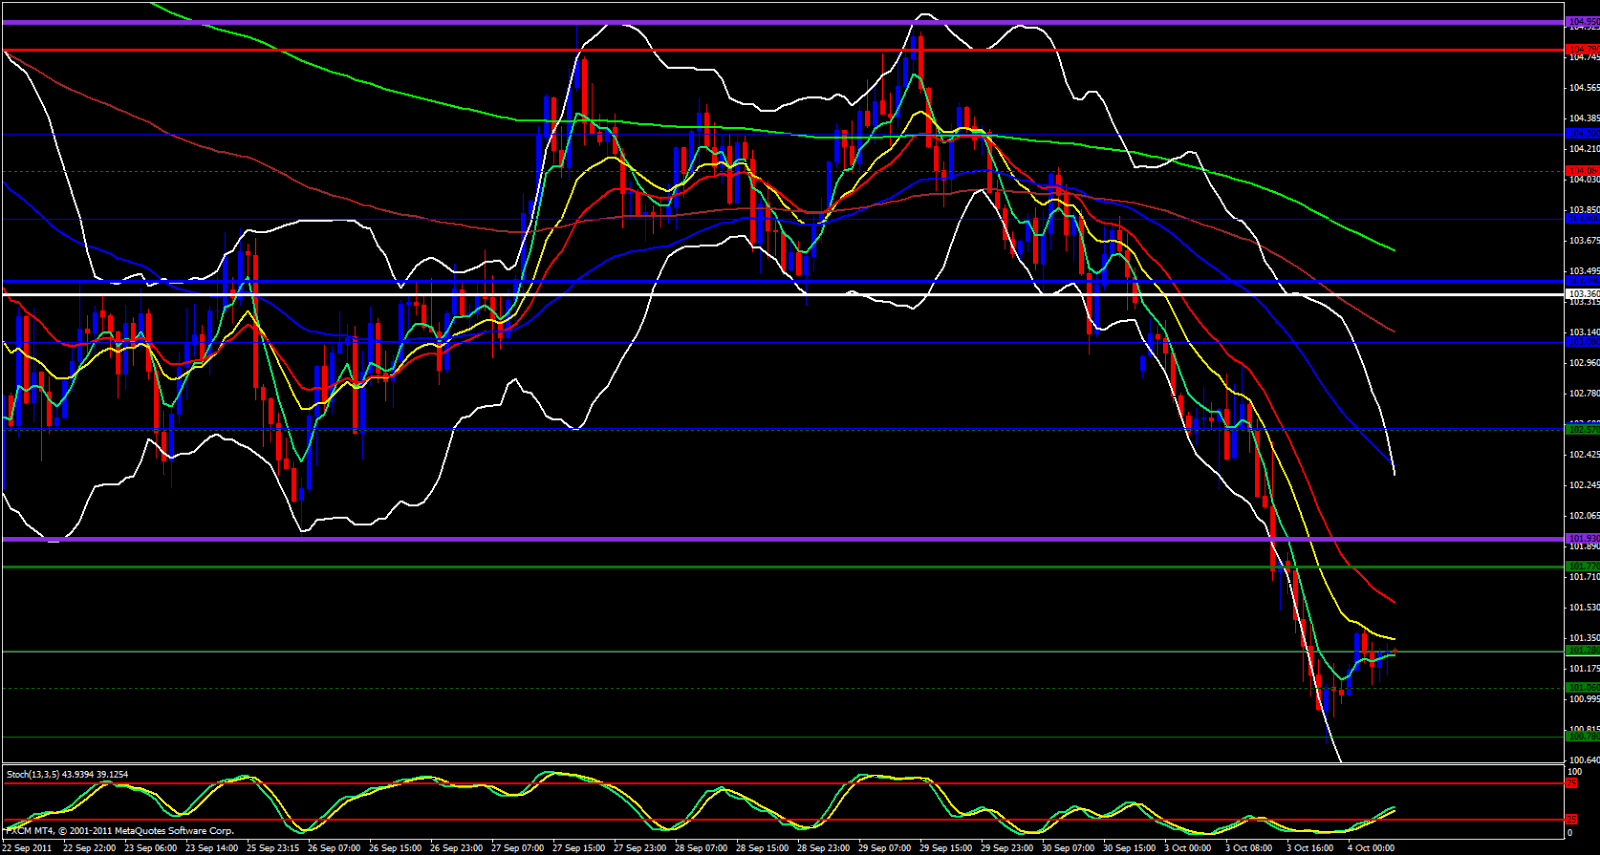Screen dimensions: 1600x855
Task: Click the white 103.360 price label
Action: [x=1582, y=294]
